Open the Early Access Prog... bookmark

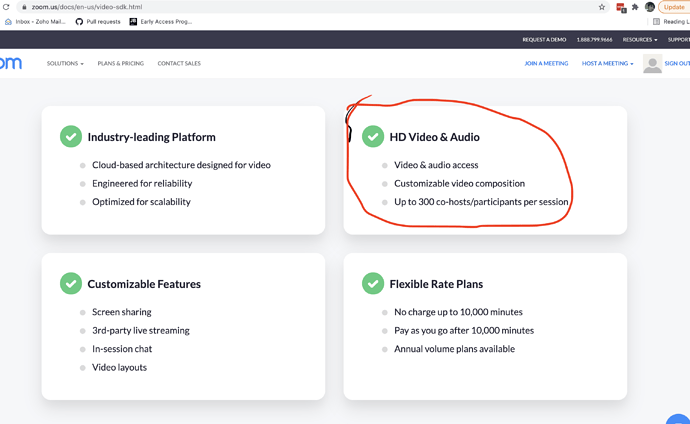161,22
